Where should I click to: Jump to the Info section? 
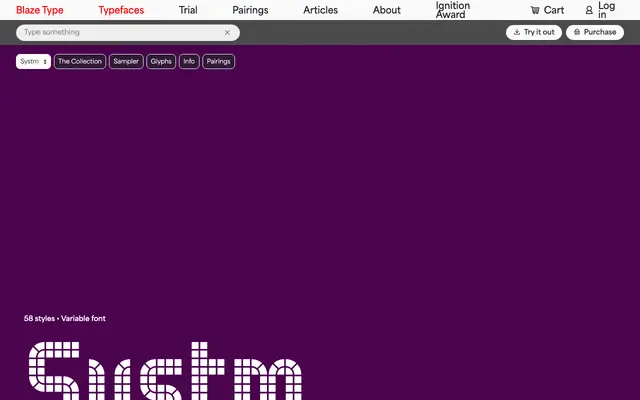189,62
